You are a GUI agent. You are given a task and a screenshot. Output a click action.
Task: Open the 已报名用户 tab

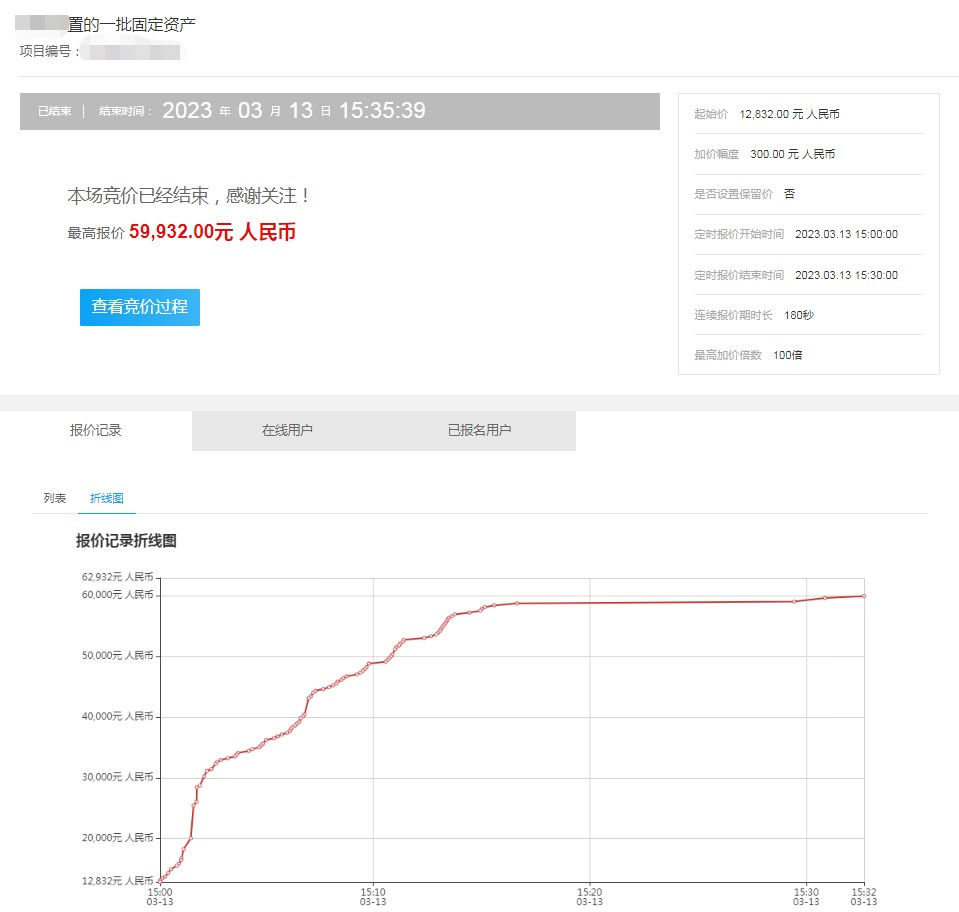point(479,430)
